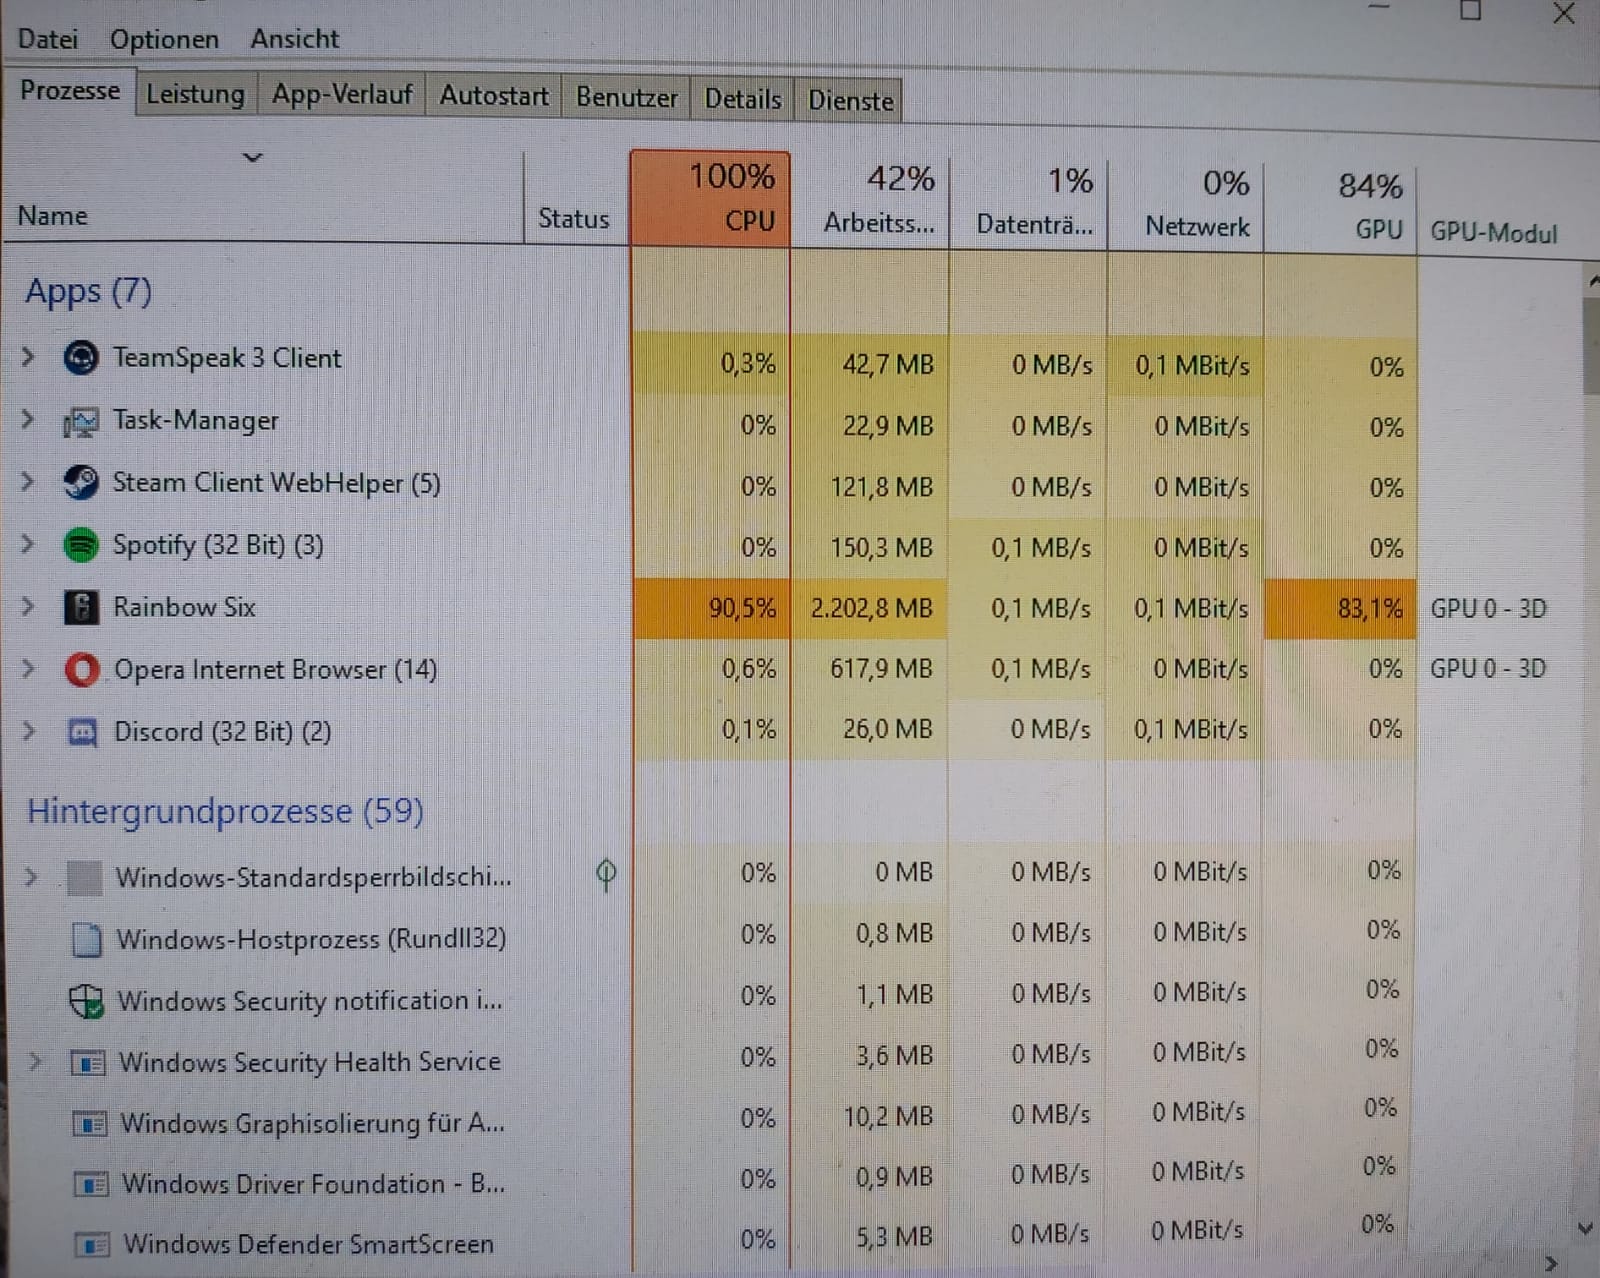Sort by the CPU column header

click(710, 198)
